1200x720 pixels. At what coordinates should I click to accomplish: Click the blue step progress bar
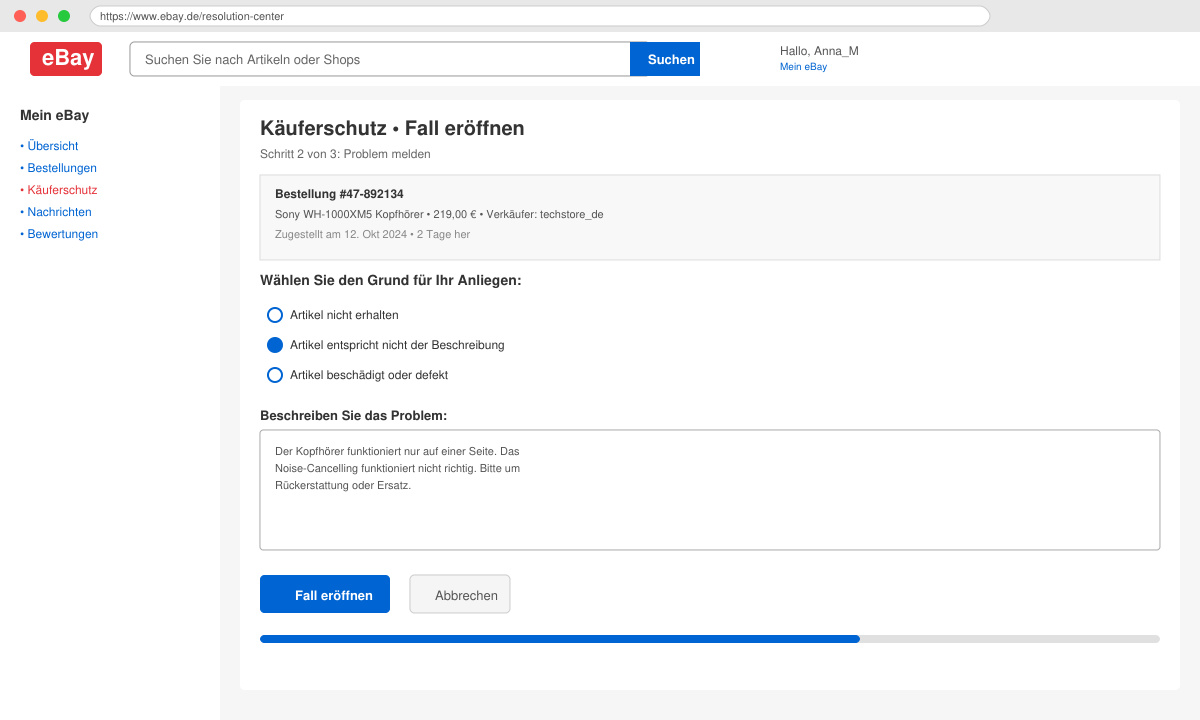tap(560, 638)
